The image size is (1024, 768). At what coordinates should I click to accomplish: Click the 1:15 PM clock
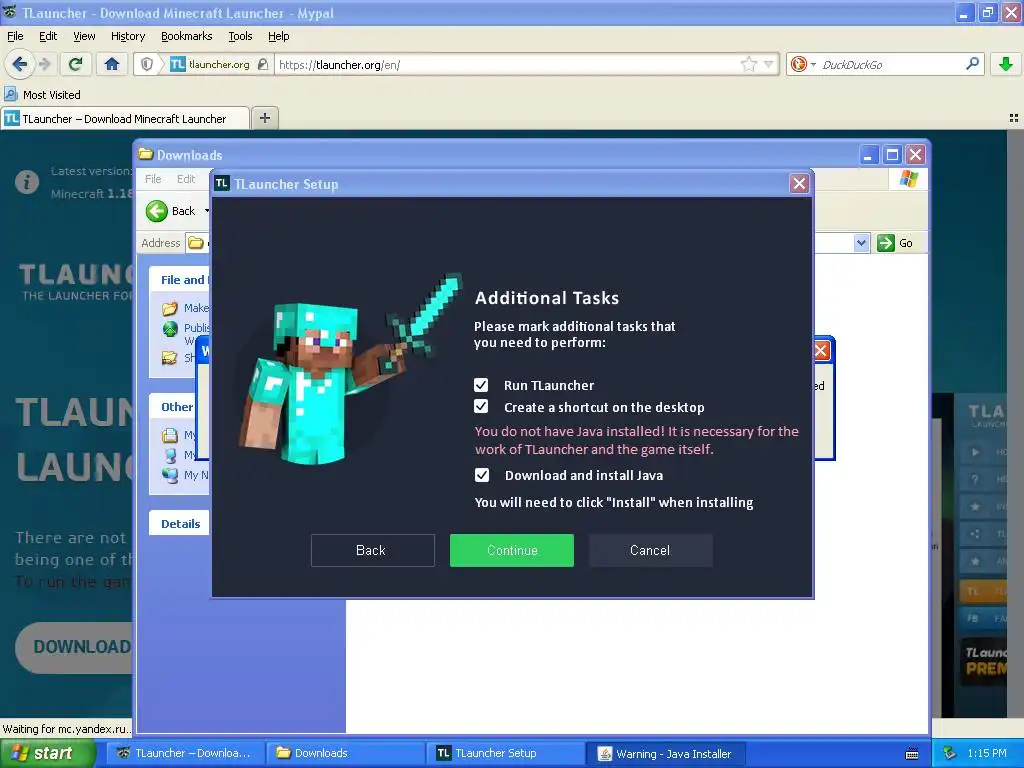[987, 753]
